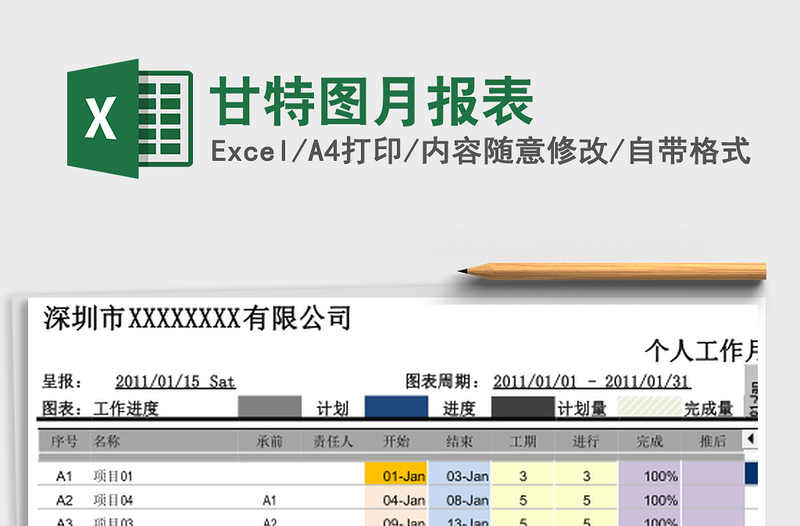
Task: Click the 结束 column header
Action: (x=460, y=441)
